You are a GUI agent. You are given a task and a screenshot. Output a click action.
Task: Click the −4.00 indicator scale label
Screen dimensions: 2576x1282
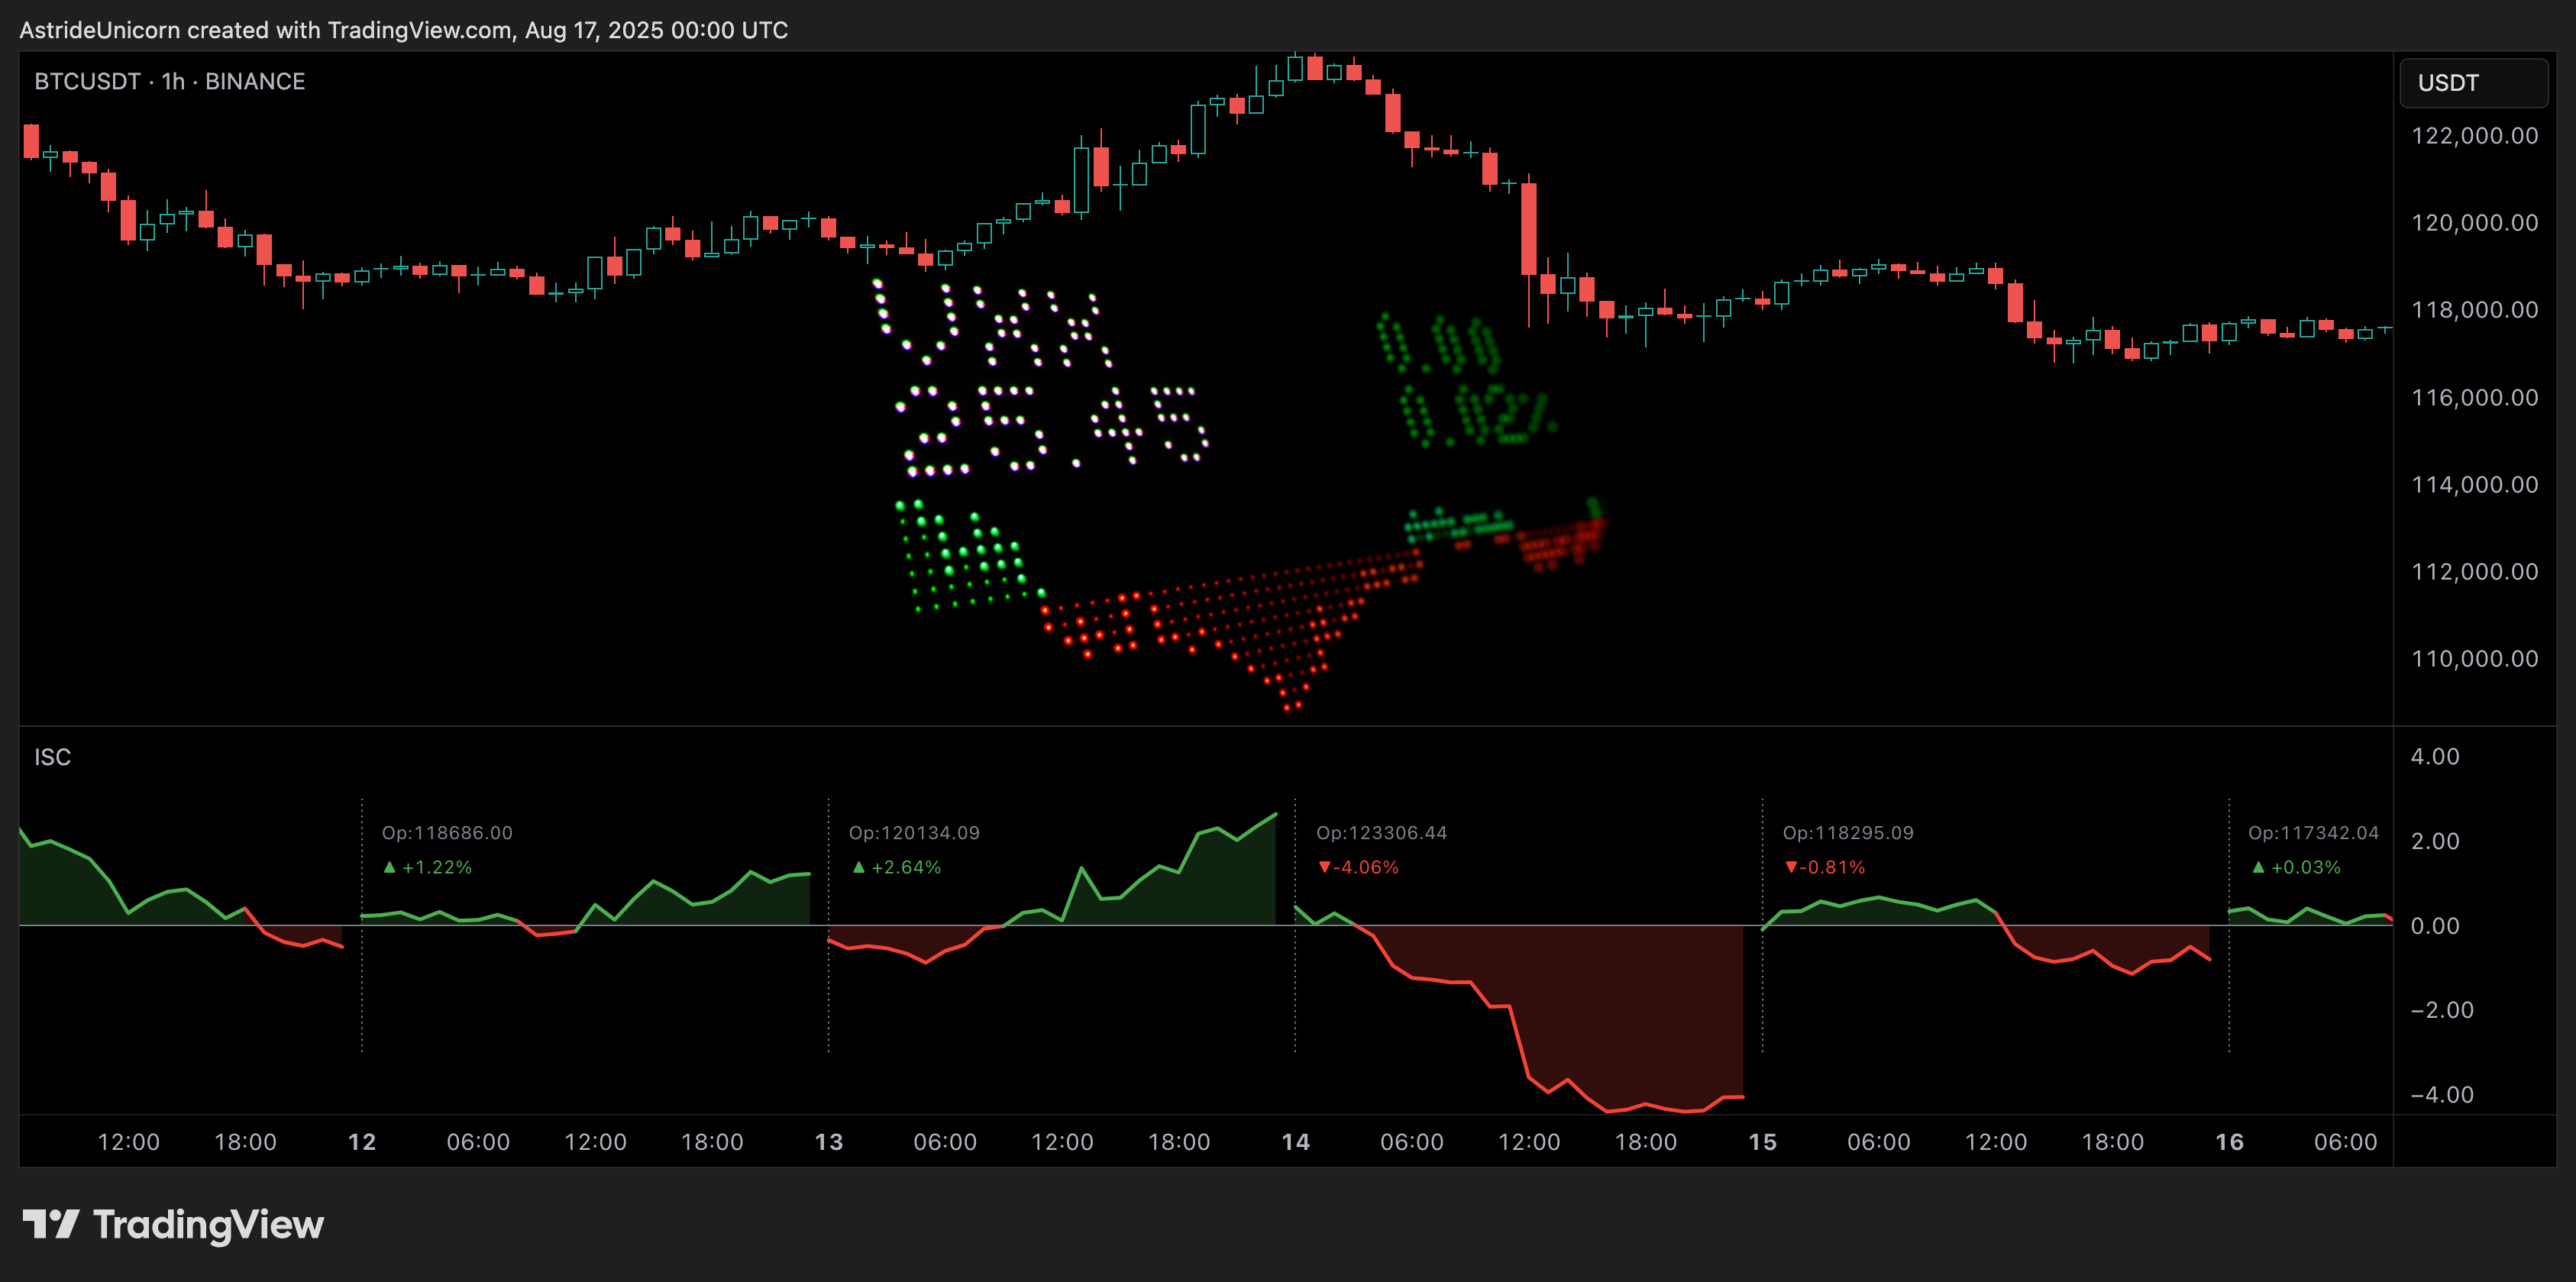[x=2442, y=1095]
